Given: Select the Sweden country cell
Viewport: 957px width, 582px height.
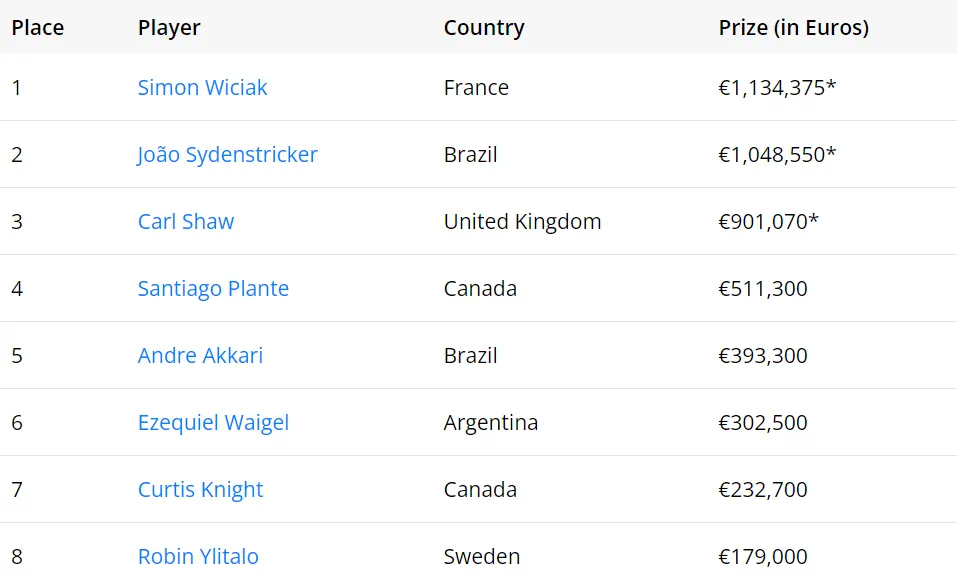Looking at the screenshot, I should click(482, 557).
